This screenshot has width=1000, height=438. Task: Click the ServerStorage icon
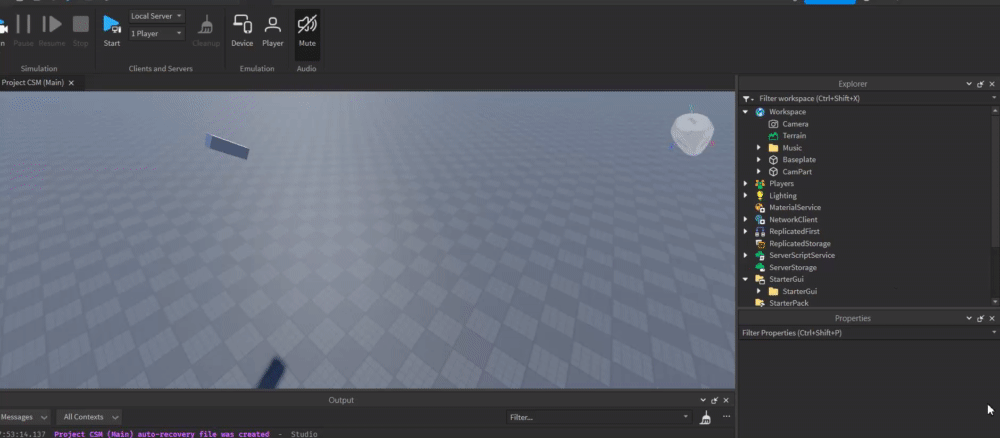pos(760,267)
